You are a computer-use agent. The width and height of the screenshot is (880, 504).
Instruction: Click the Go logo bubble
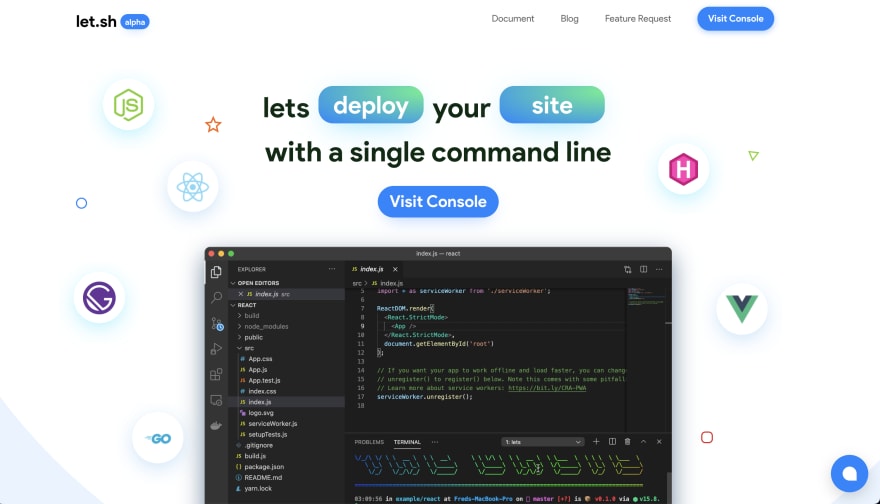coord(158,438)
